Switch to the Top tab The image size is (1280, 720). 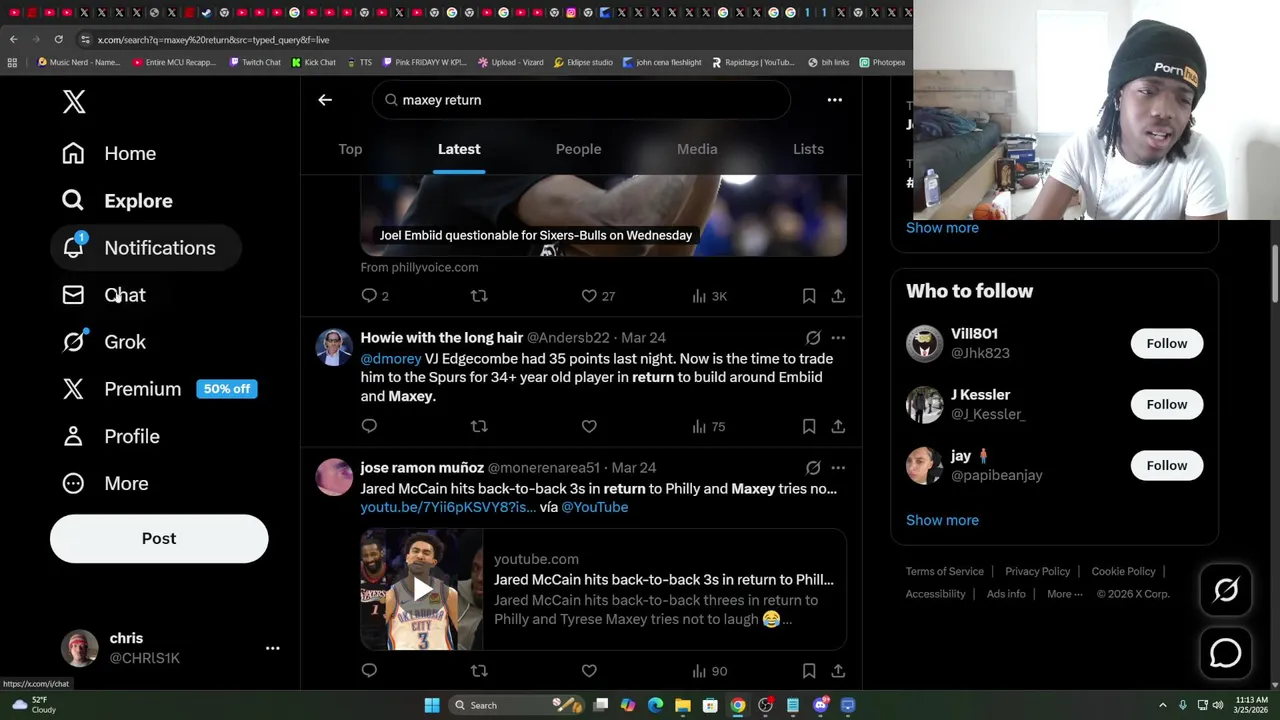pyautogui.click(x=350, y=149)
